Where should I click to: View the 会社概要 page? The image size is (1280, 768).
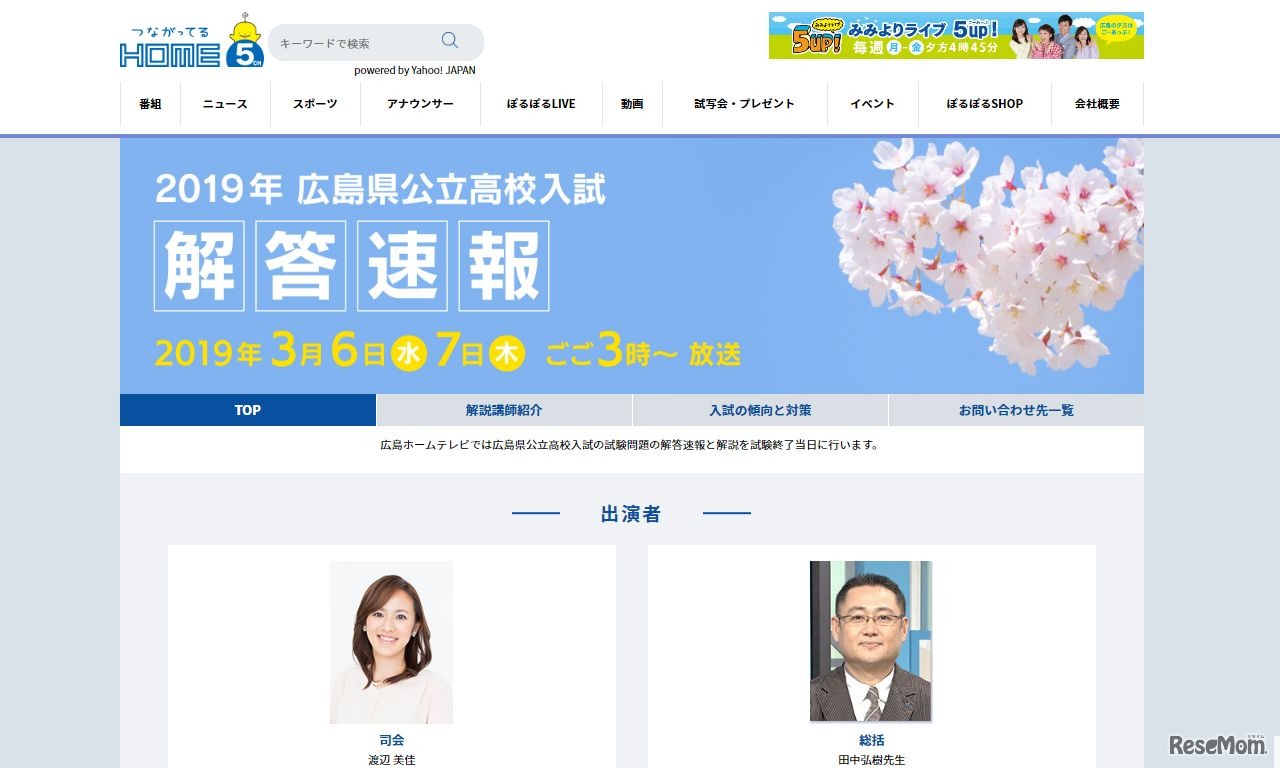(1097, 103)
